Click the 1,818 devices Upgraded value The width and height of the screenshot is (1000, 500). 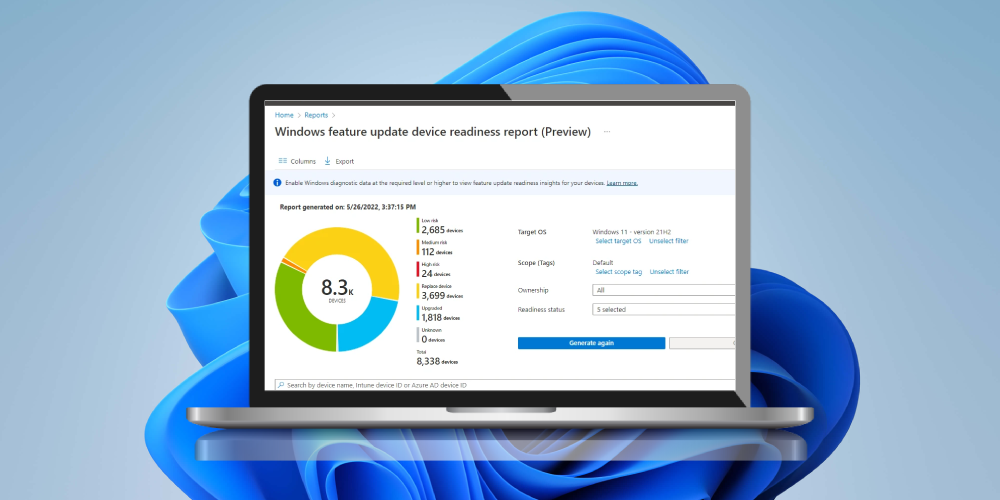coord(440,318)
